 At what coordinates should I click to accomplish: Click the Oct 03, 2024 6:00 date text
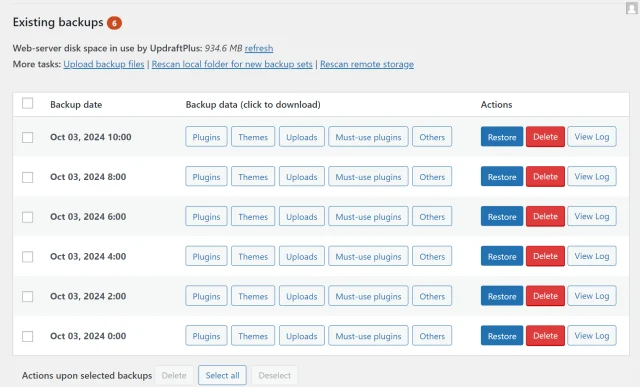point(88,217)
